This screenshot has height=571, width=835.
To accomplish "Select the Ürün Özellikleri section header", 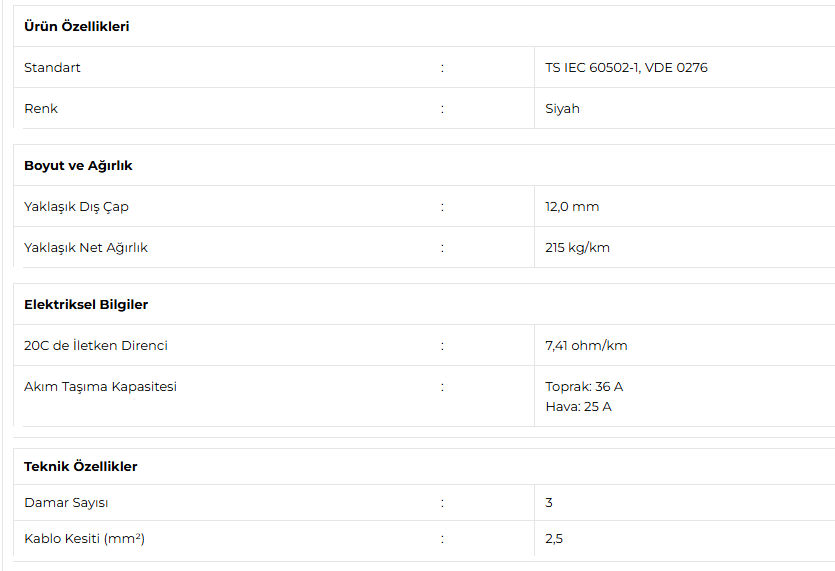I will [x=77, y=26].
